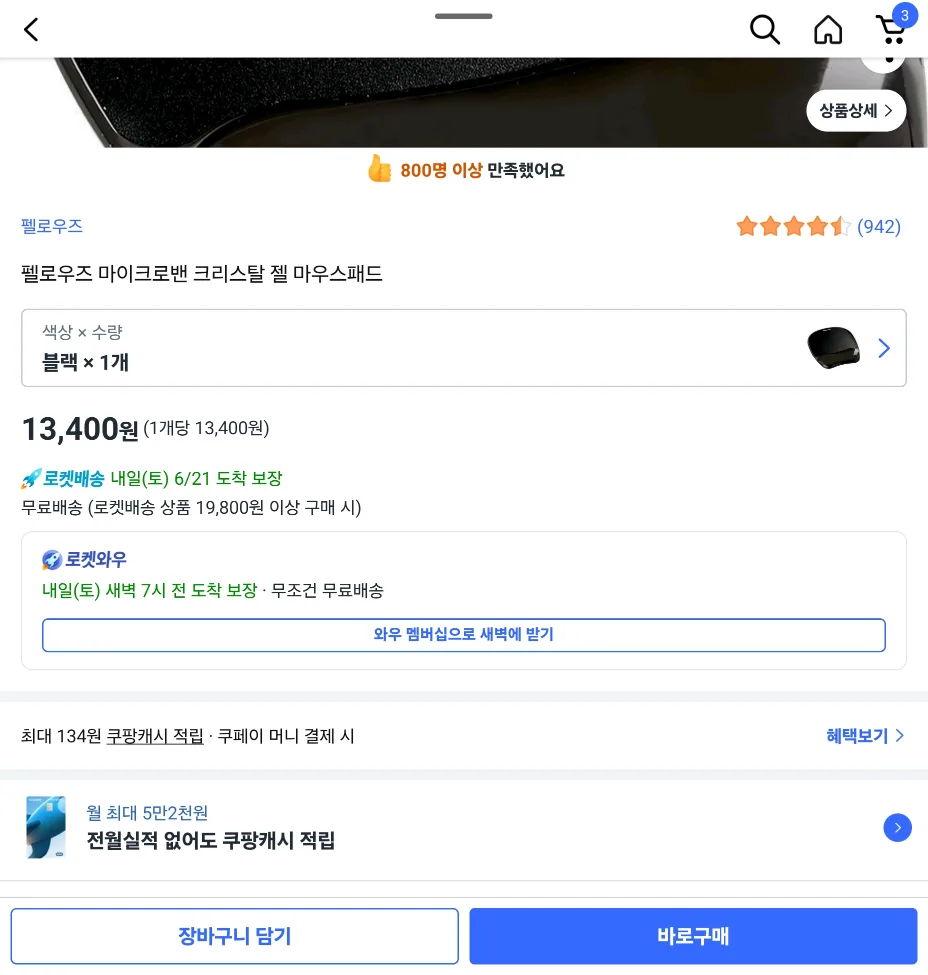Tap 장바구니 담기 add to cart
928x975 pixels.
coord(234,936)
